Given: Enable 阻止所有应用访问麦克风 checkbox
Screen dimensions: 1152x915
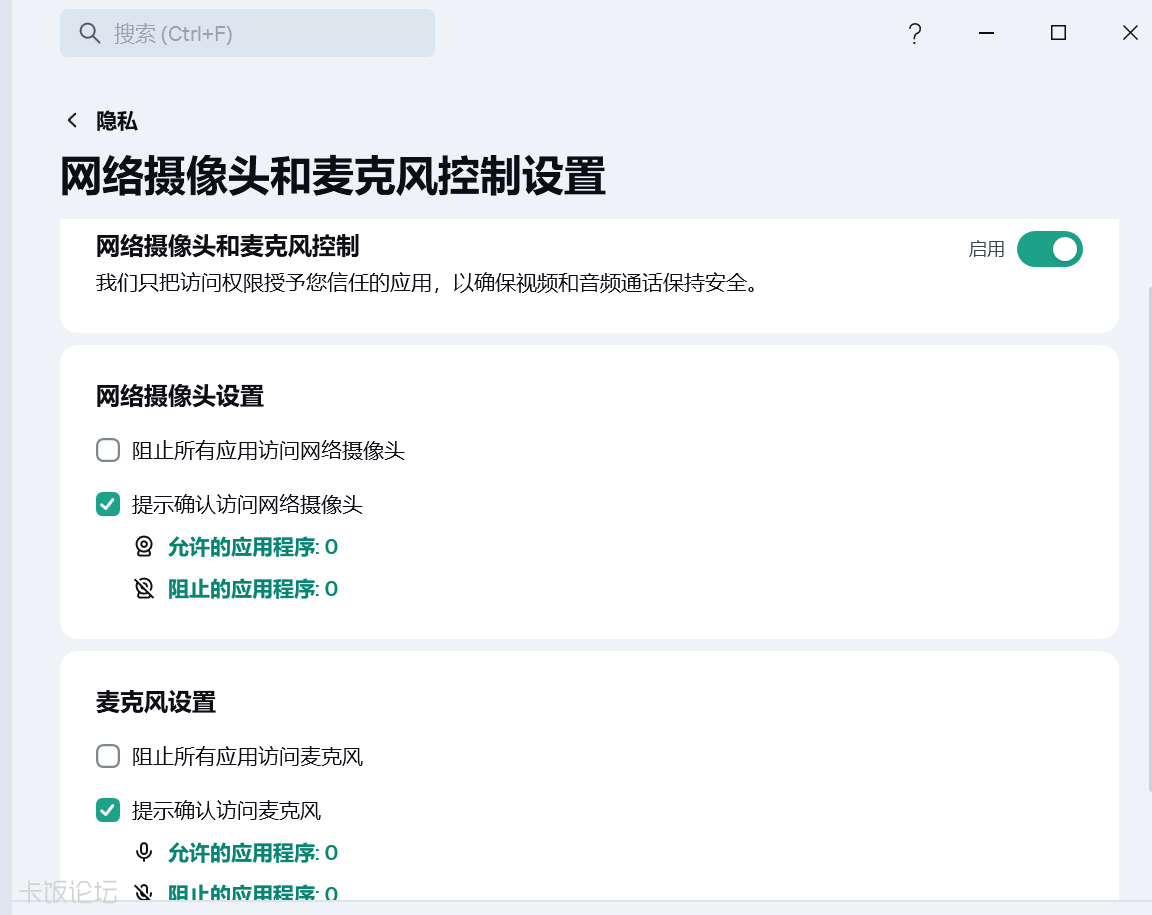Looking at the screenshot, I should click(x=108, y=756).
